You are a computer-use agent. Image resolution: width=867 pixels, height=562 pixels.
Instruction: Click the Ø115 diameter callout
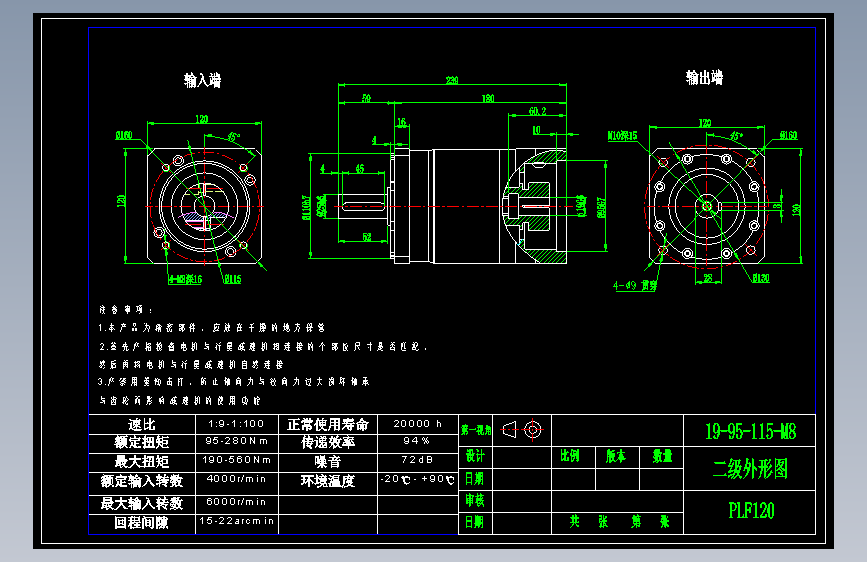[x=232, y=279]
